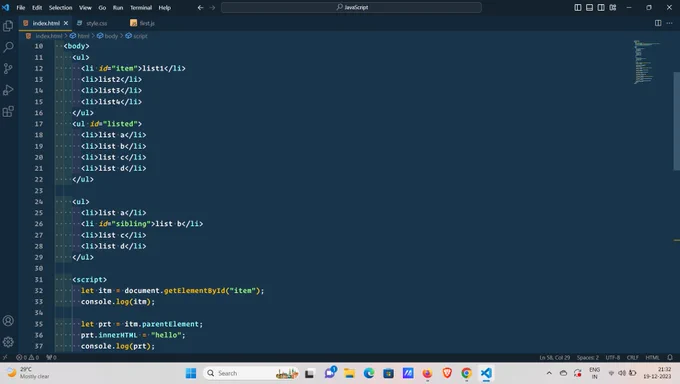Viewport: 680px width, 384px height.
Task: Split the editor to the right
Action: [x=658, y=23]
